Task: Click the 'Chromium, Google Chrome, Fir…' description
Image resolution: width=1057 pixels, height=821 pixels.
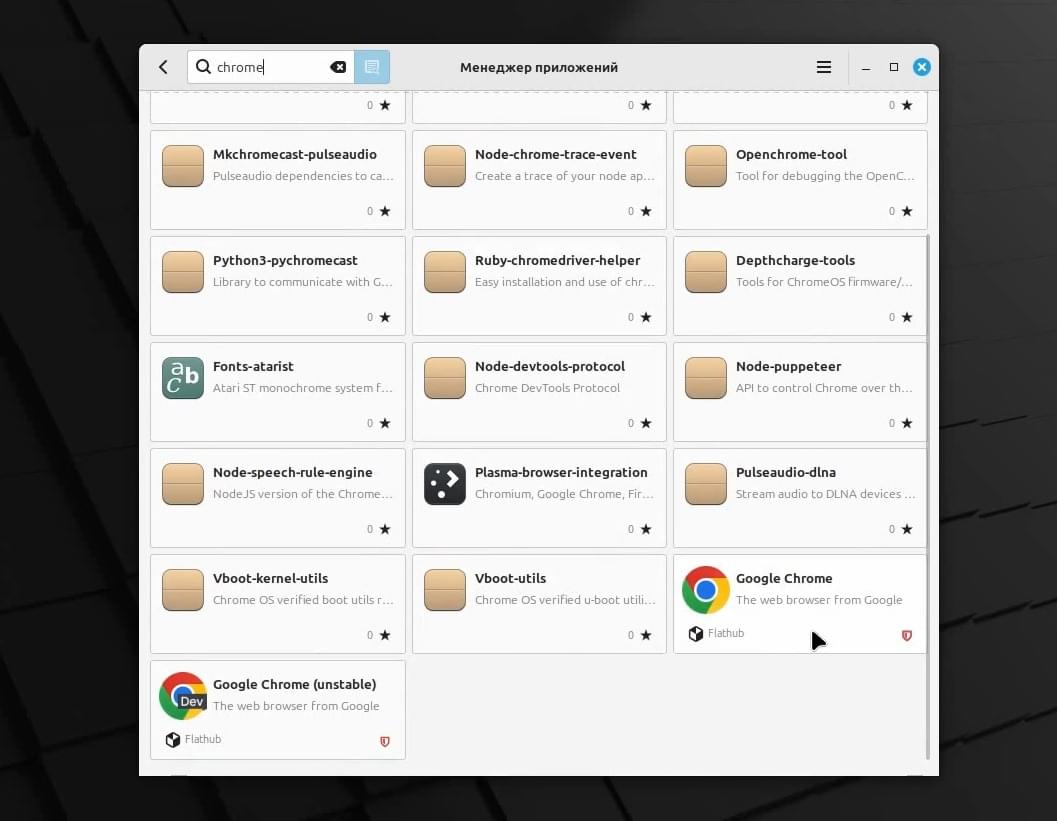Action: [x=564, y=493]
